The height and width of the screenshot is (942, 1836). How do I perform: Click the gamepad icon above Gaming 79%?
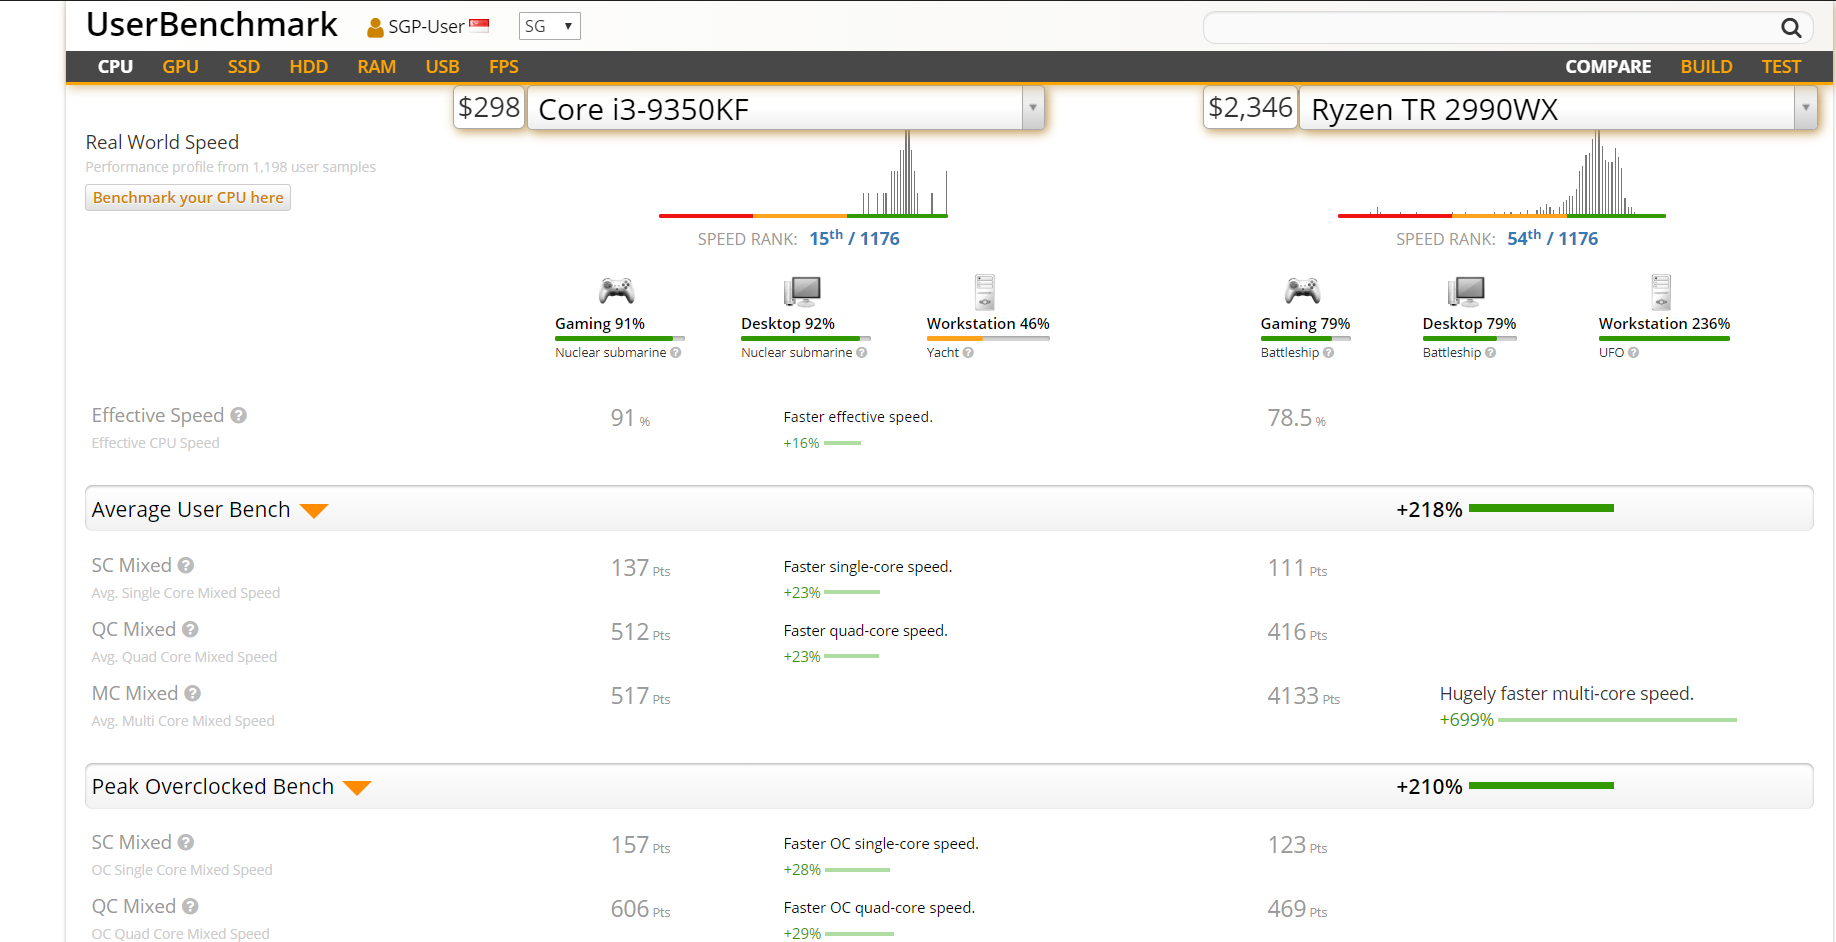(x=1302, y=291)
